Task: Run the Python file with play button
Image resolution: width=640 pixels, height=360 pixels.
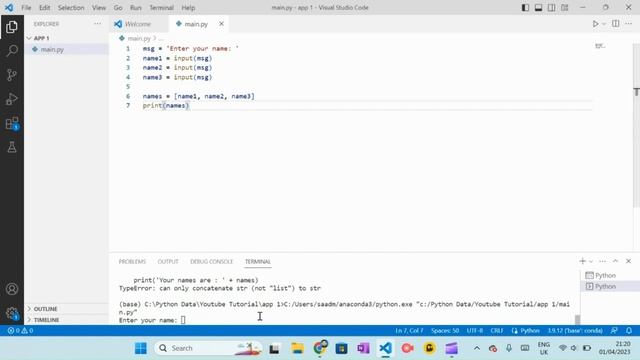Action: pos(596,24)
